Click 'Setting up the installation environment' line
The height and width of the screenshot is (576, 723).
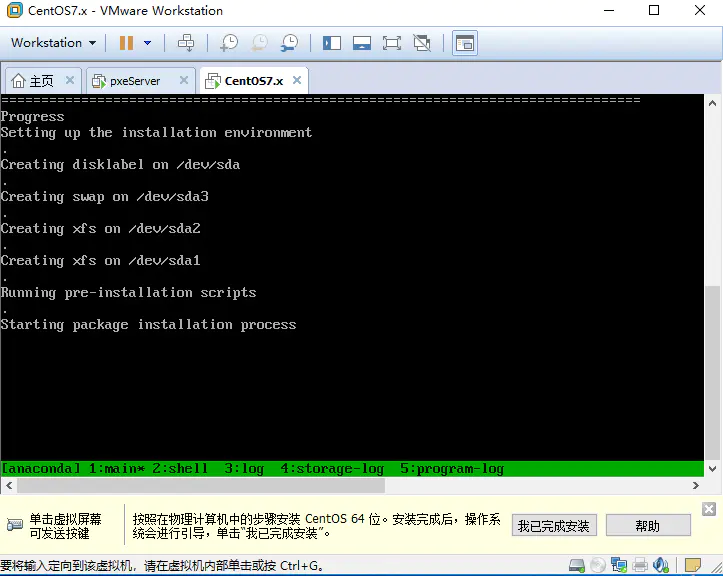pos(156,133)
